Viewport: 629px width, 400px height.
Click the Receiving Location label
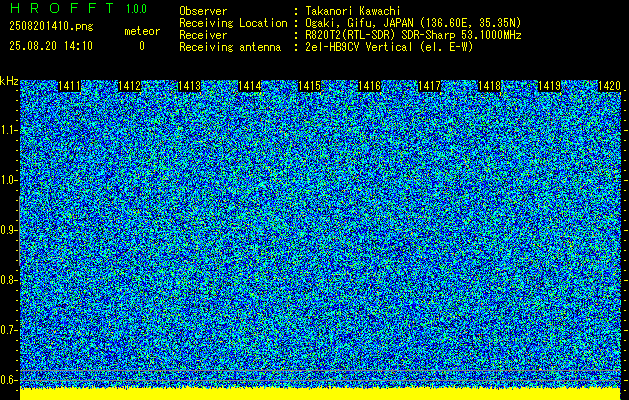click(233, 23)
